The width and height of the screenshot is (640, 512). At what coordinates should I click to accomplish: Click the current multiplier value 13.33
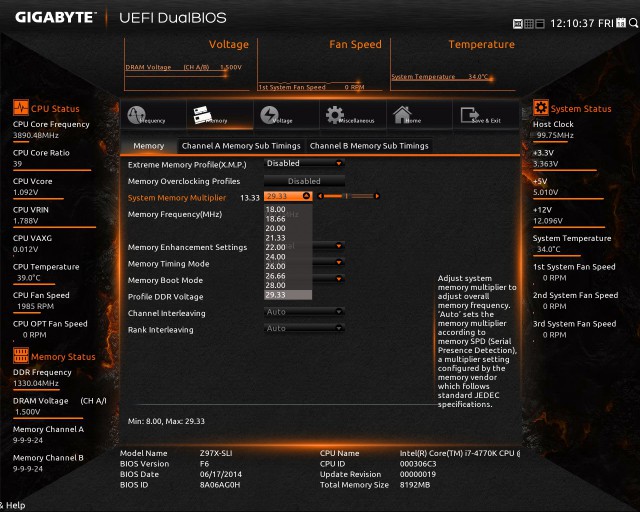250,198
